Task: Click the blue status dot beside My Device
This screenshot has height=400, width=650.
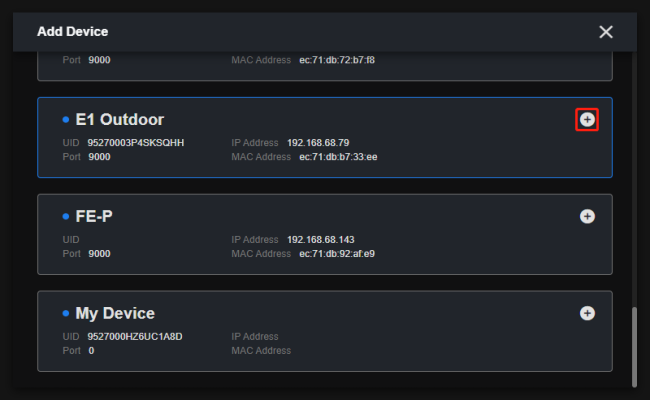Action: 66,314
